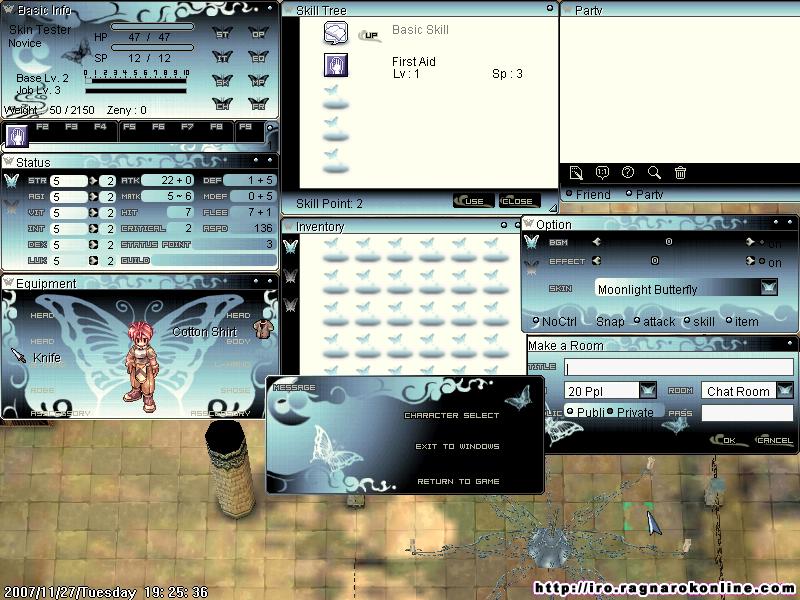The width and height of the screenshot is (800, 600).
Task: Toggle the attack snap option
Action: [x=637, y=321]
